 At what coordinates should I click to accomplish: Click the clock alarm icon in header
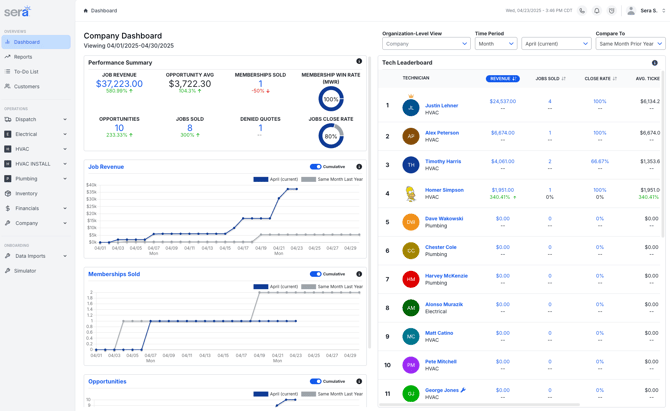pyautogui.click(x=611, y=11)
